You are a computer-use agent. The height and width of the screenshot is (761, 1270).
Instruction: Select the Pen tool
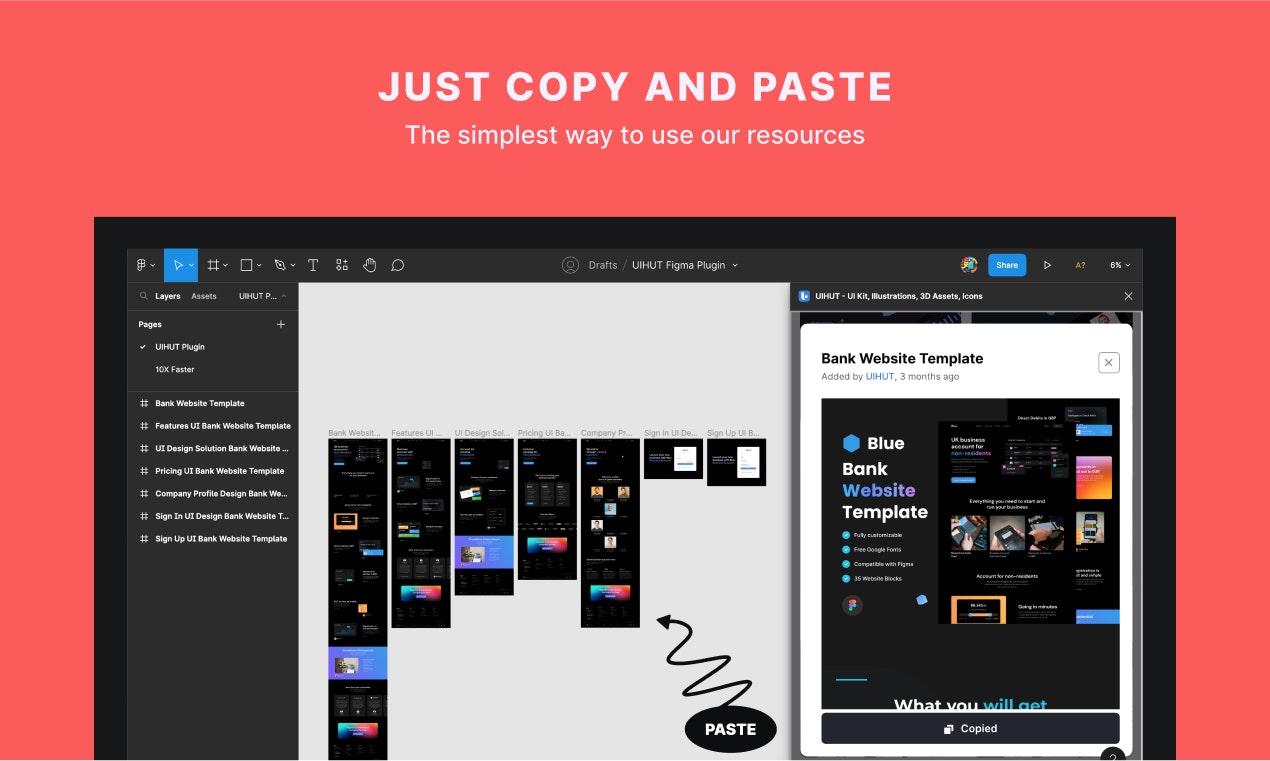[x=280, y=265]
